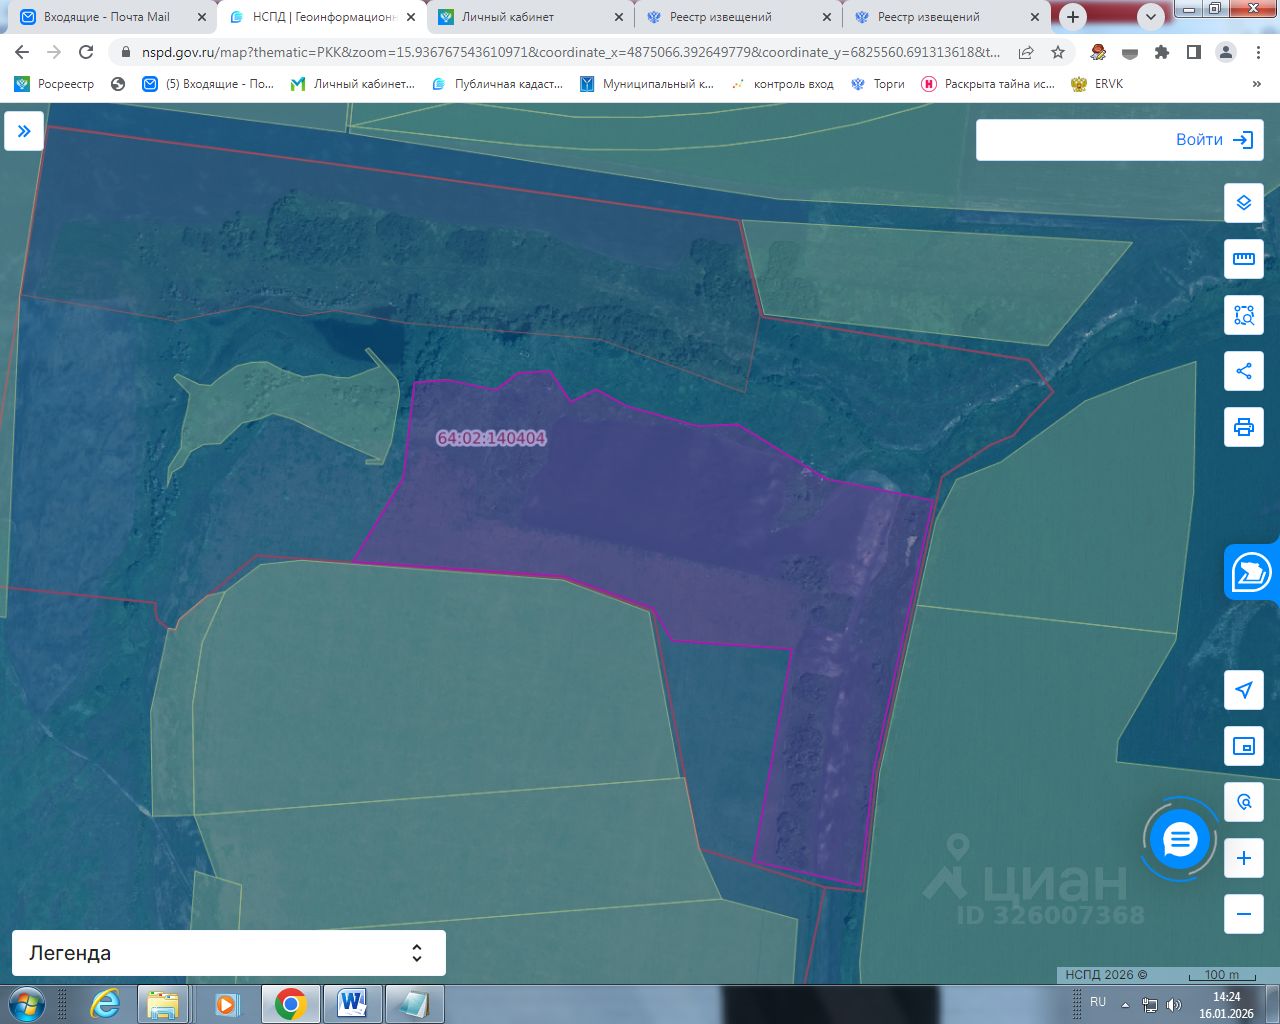This screenshot has width=1280, height=1024.
Task: Open the Торги bookmark
Action: click(x=877, y=84)
